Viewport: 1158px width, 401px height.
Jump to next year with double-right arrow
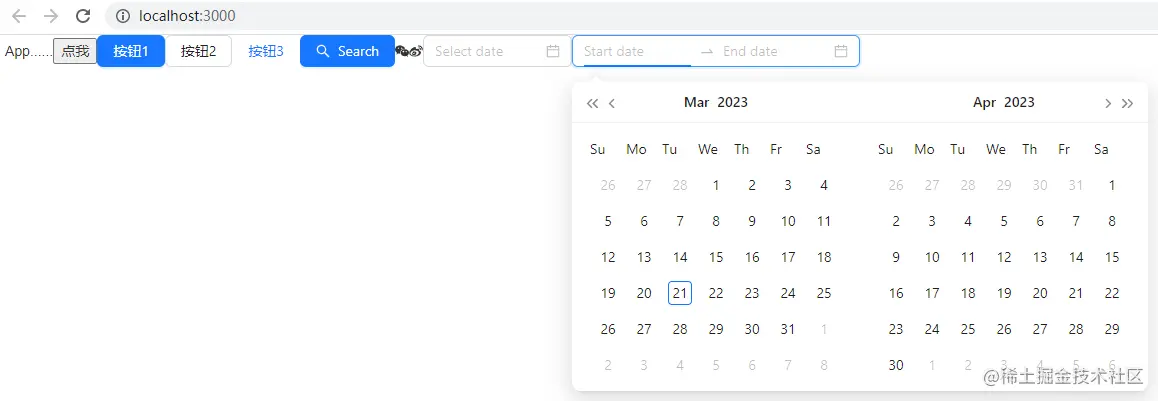(x=1128, y=103)
